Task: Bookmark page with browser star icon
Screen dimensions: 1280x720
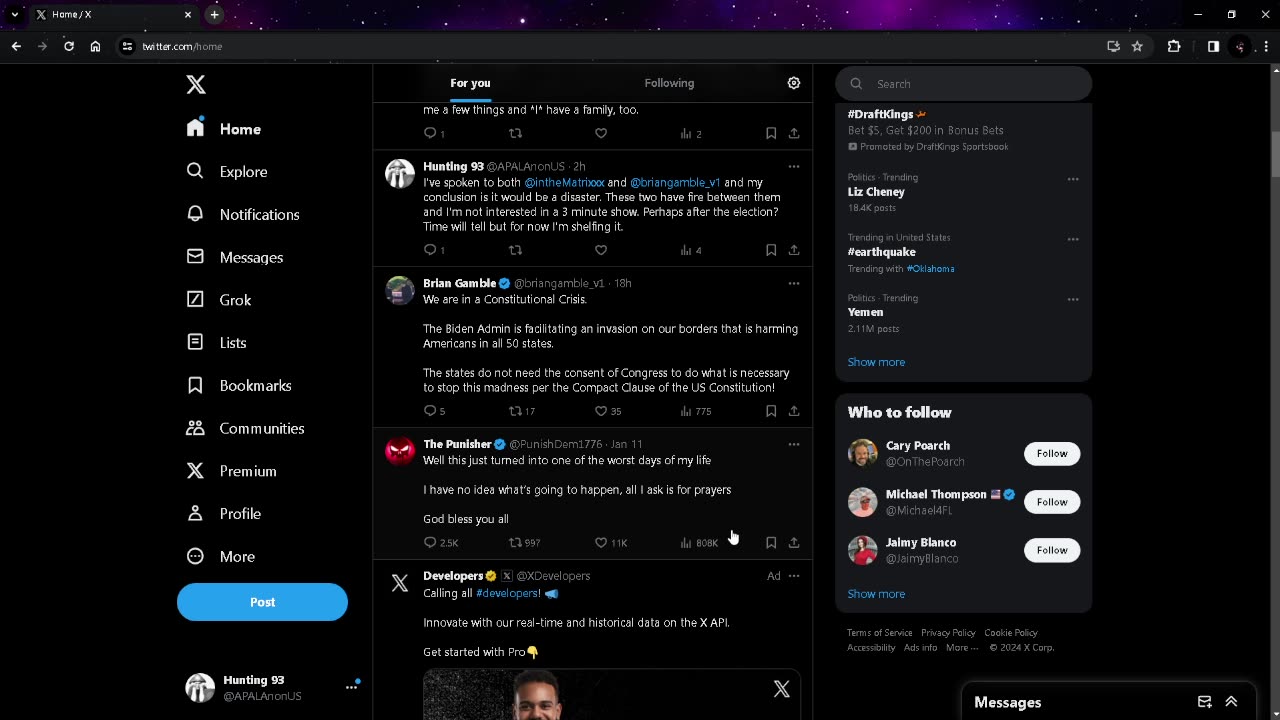Action: (1137, 46)
